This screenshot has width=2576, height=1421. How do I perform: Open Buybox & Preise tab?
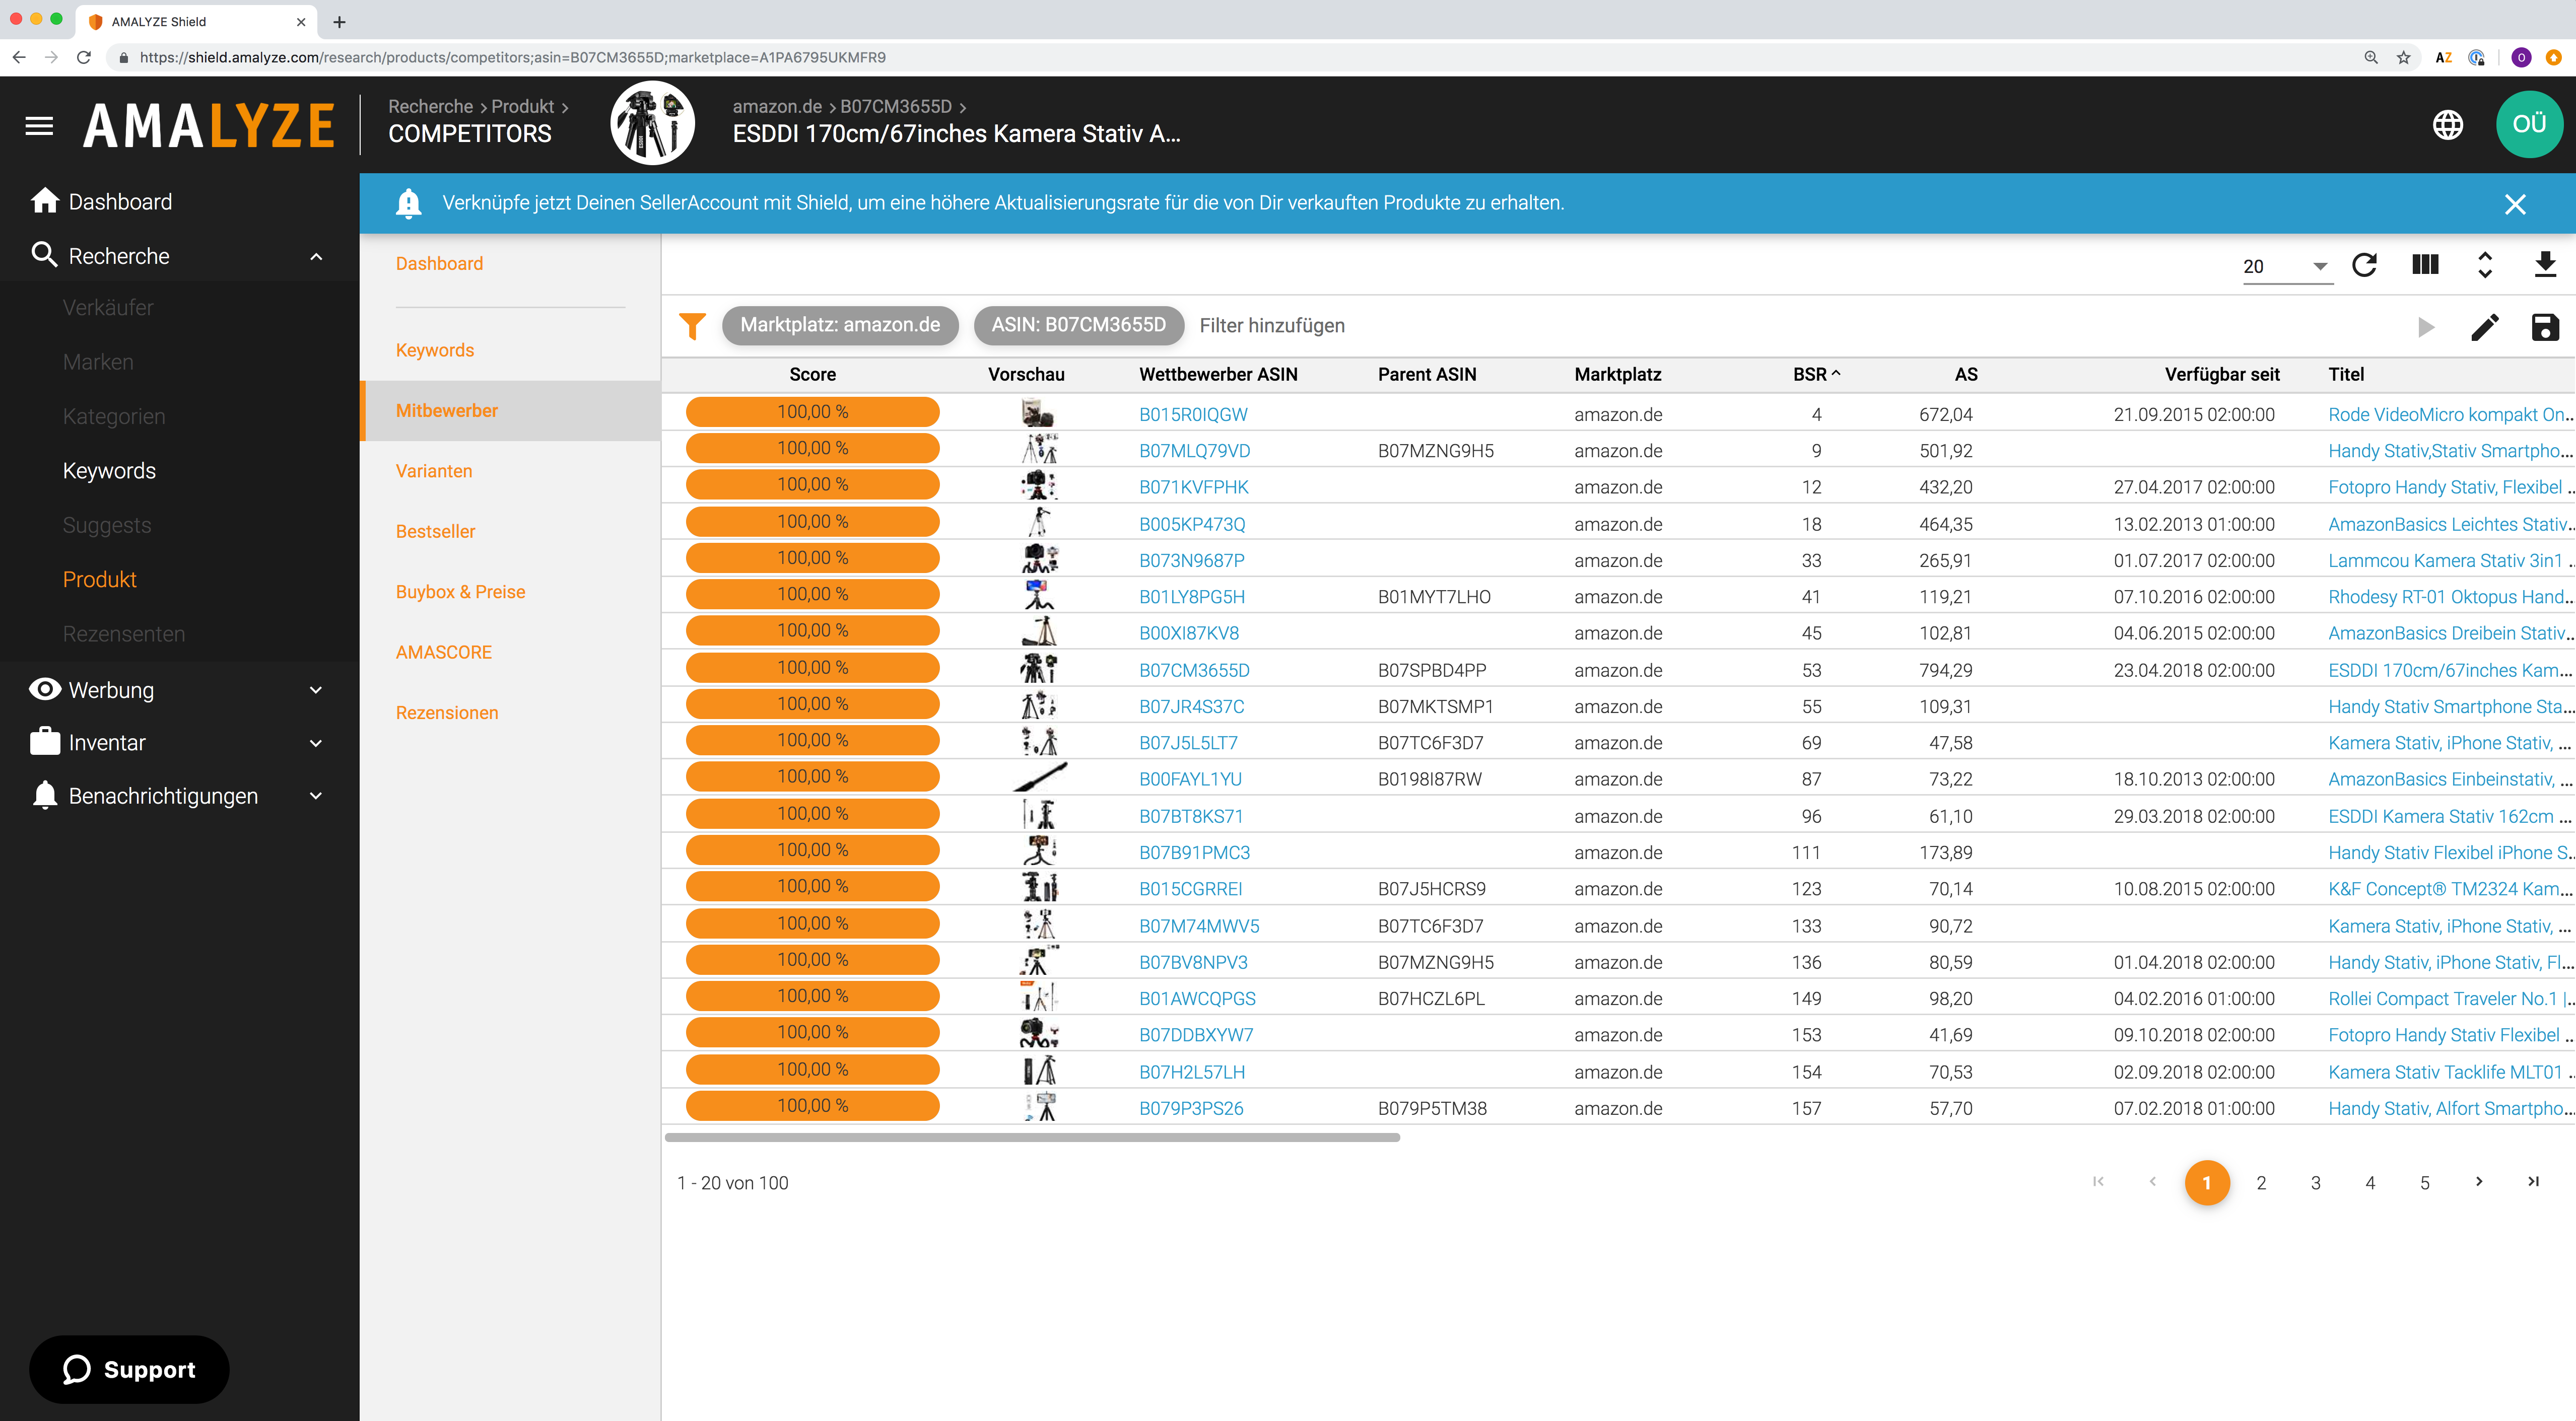pos(460,592)
